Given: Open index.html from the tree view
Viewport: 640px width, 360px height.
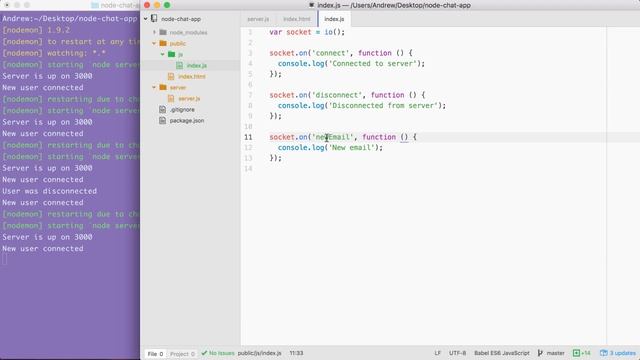Looking at the screenshot, I should 192,76.
